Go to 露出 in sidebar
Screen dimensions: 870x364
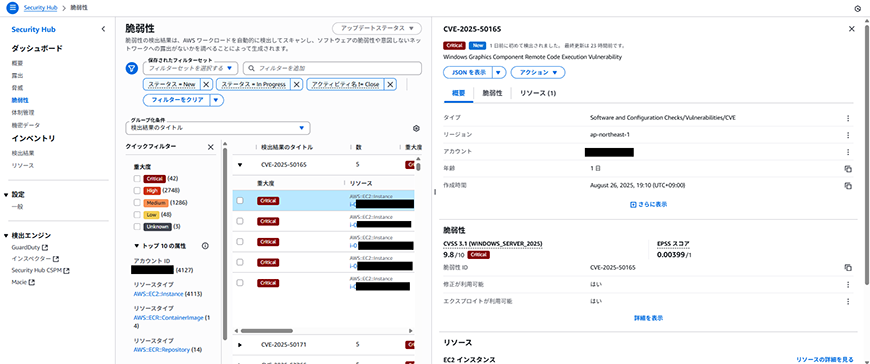(17, 75)
